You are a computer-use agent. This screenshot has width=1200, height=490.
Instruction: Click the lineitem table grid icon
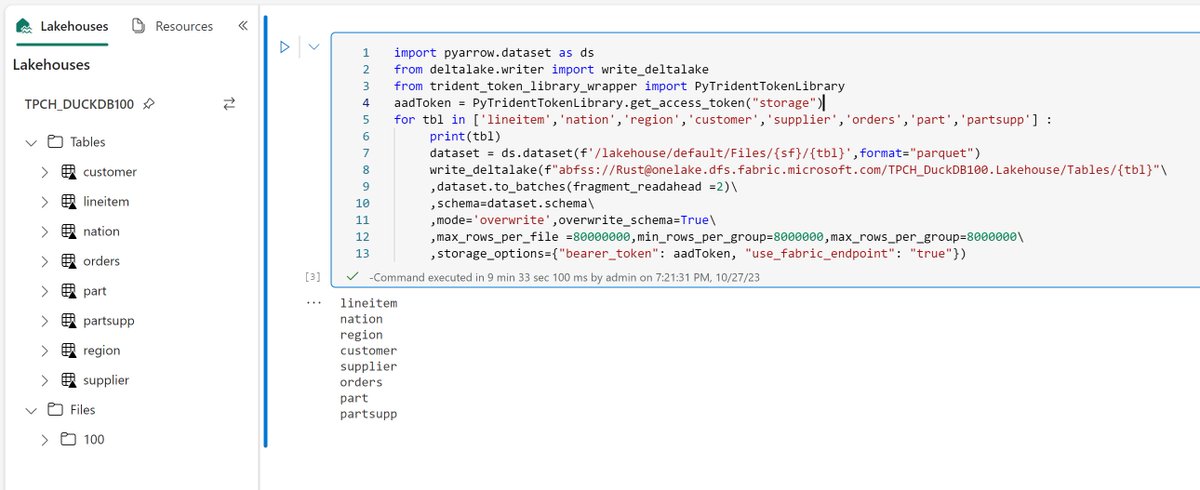[x=69, y=202]
